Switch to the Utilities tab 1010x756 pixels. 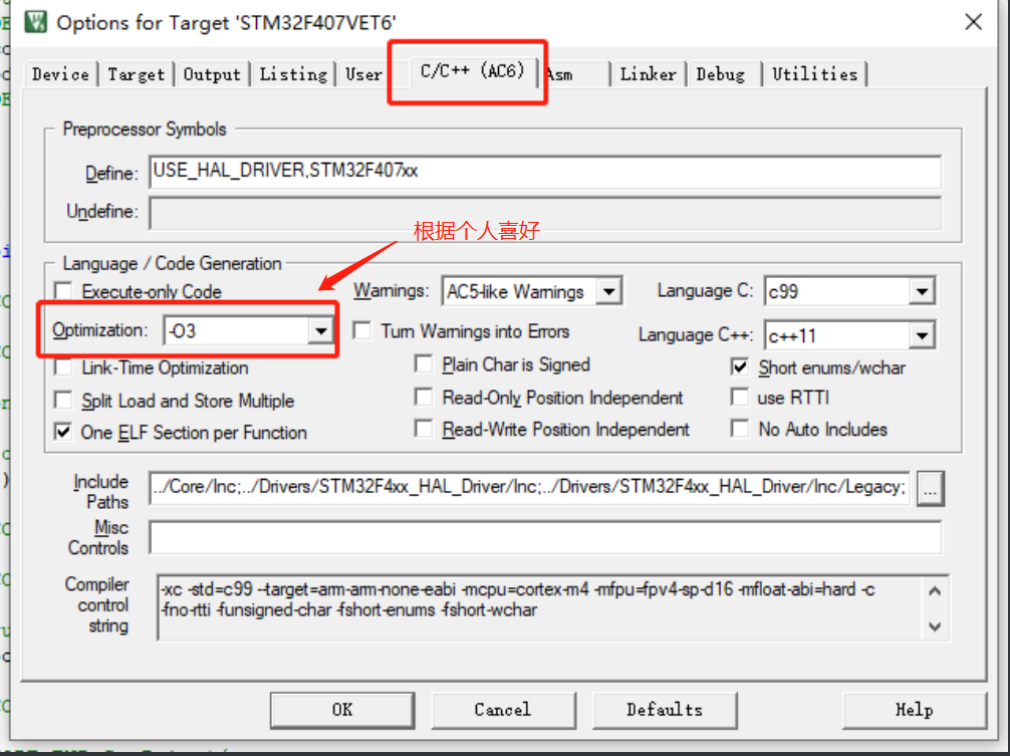click(x=815, y=74)
